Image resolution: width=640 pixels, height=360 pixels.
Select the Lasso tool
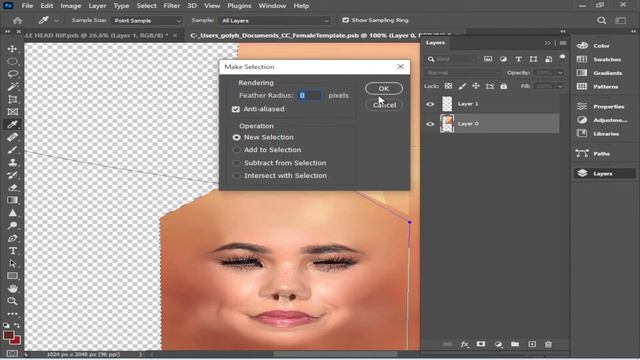(12, 74)
